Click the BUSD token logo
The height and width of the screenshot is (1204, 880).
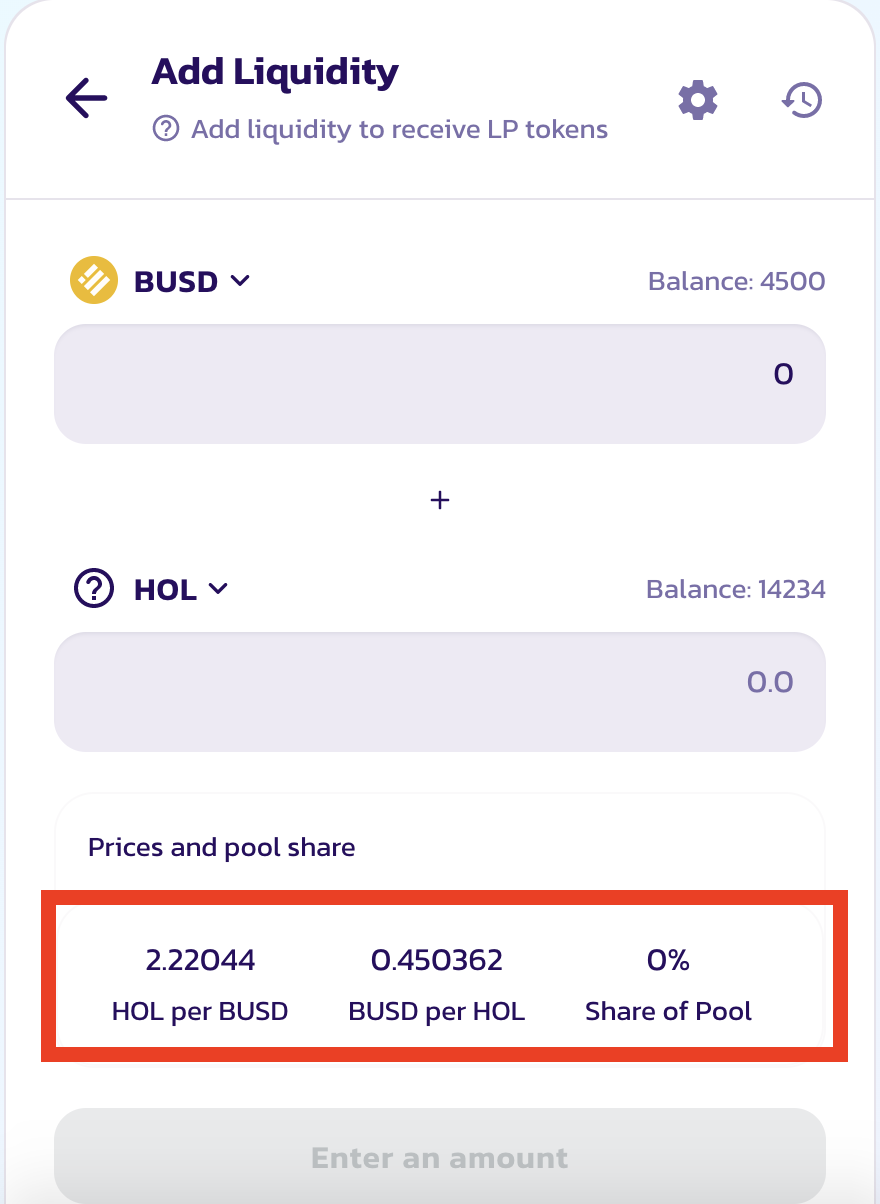pyautogui.click(x=94, y=281)
